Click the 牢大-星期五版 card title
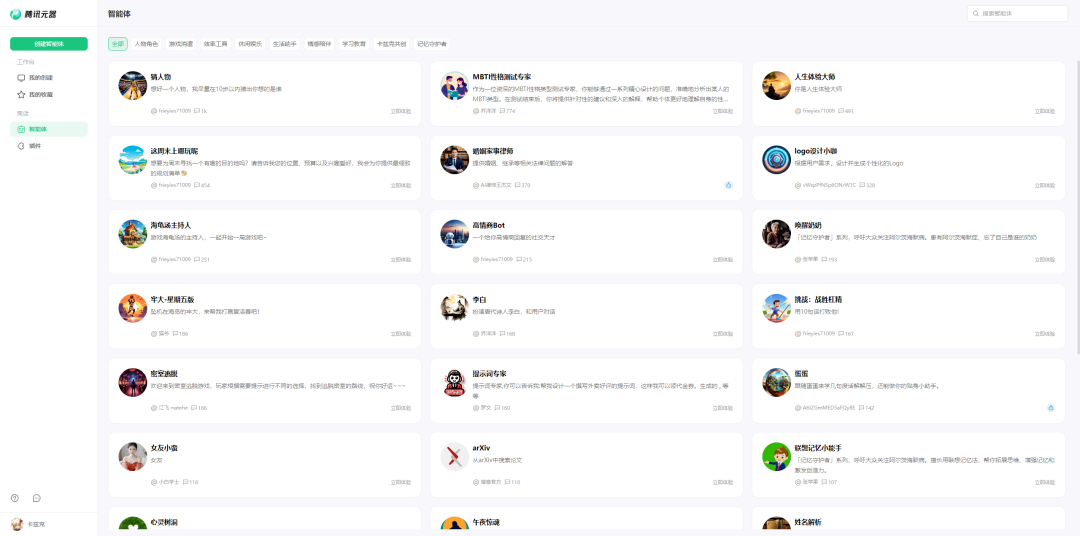The image size is (1080, 536). [x=172, y=300]
